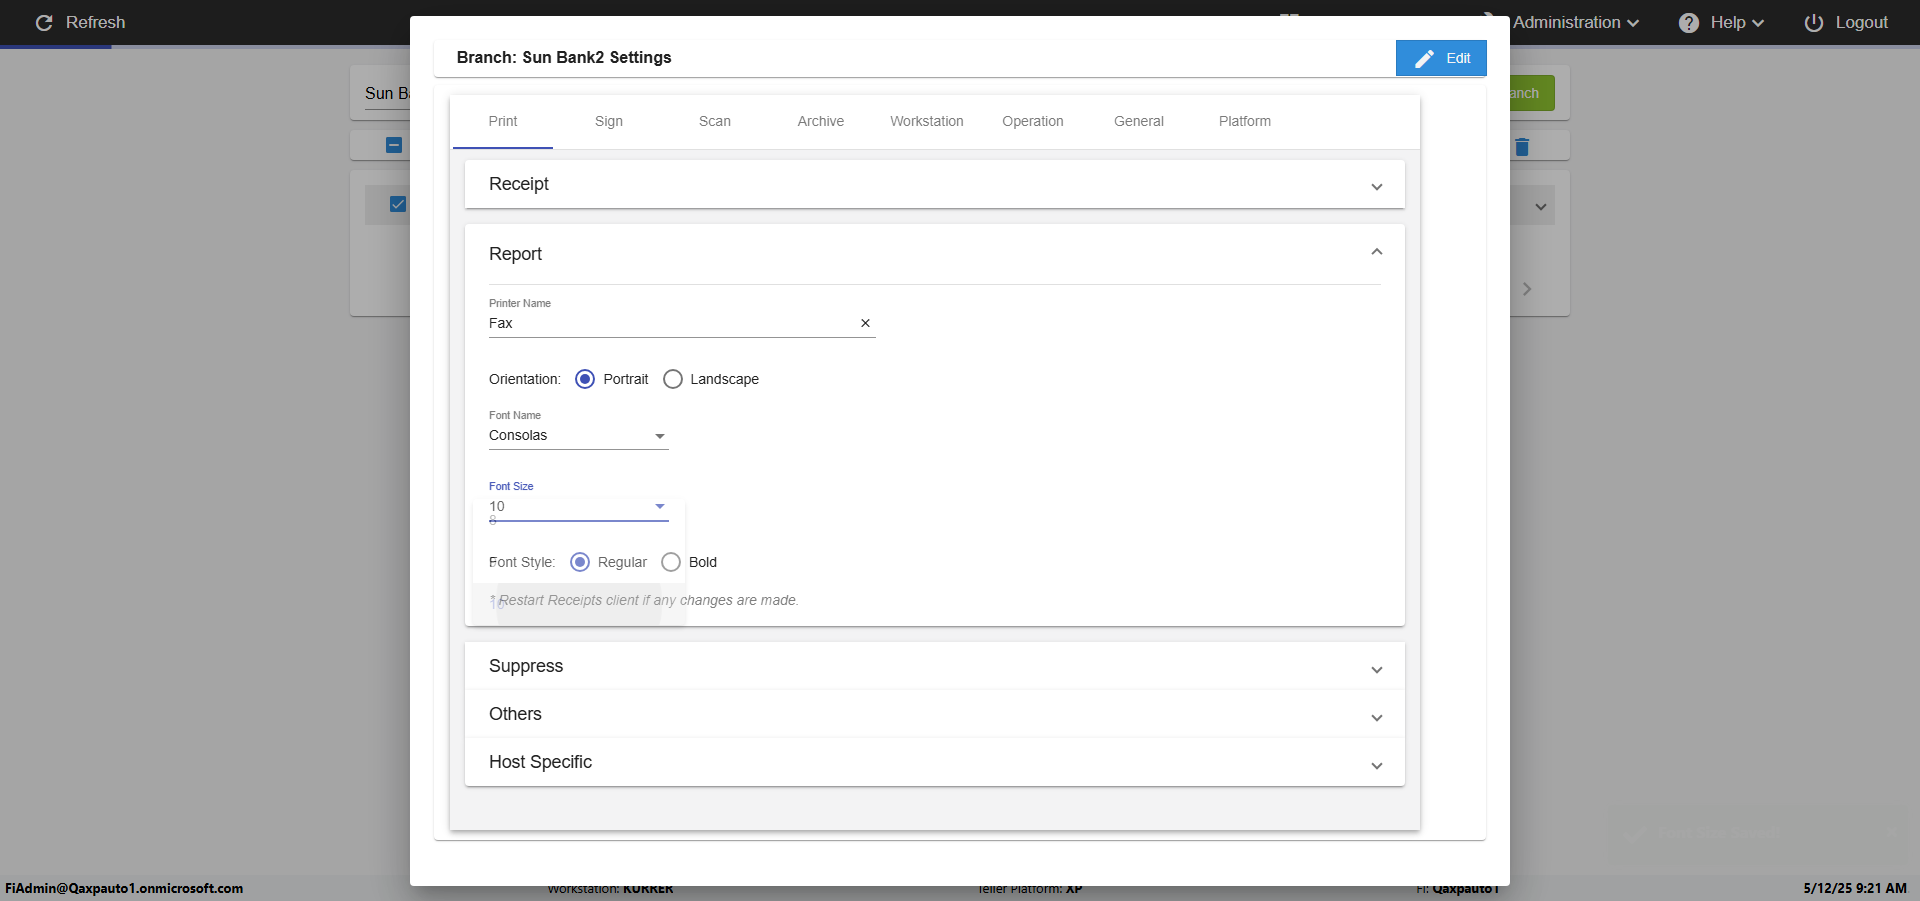Image resolution: width=1920 pixels, height=901 pixels.
Task: Click the blue minus checkbox icon
Action: 394,145
